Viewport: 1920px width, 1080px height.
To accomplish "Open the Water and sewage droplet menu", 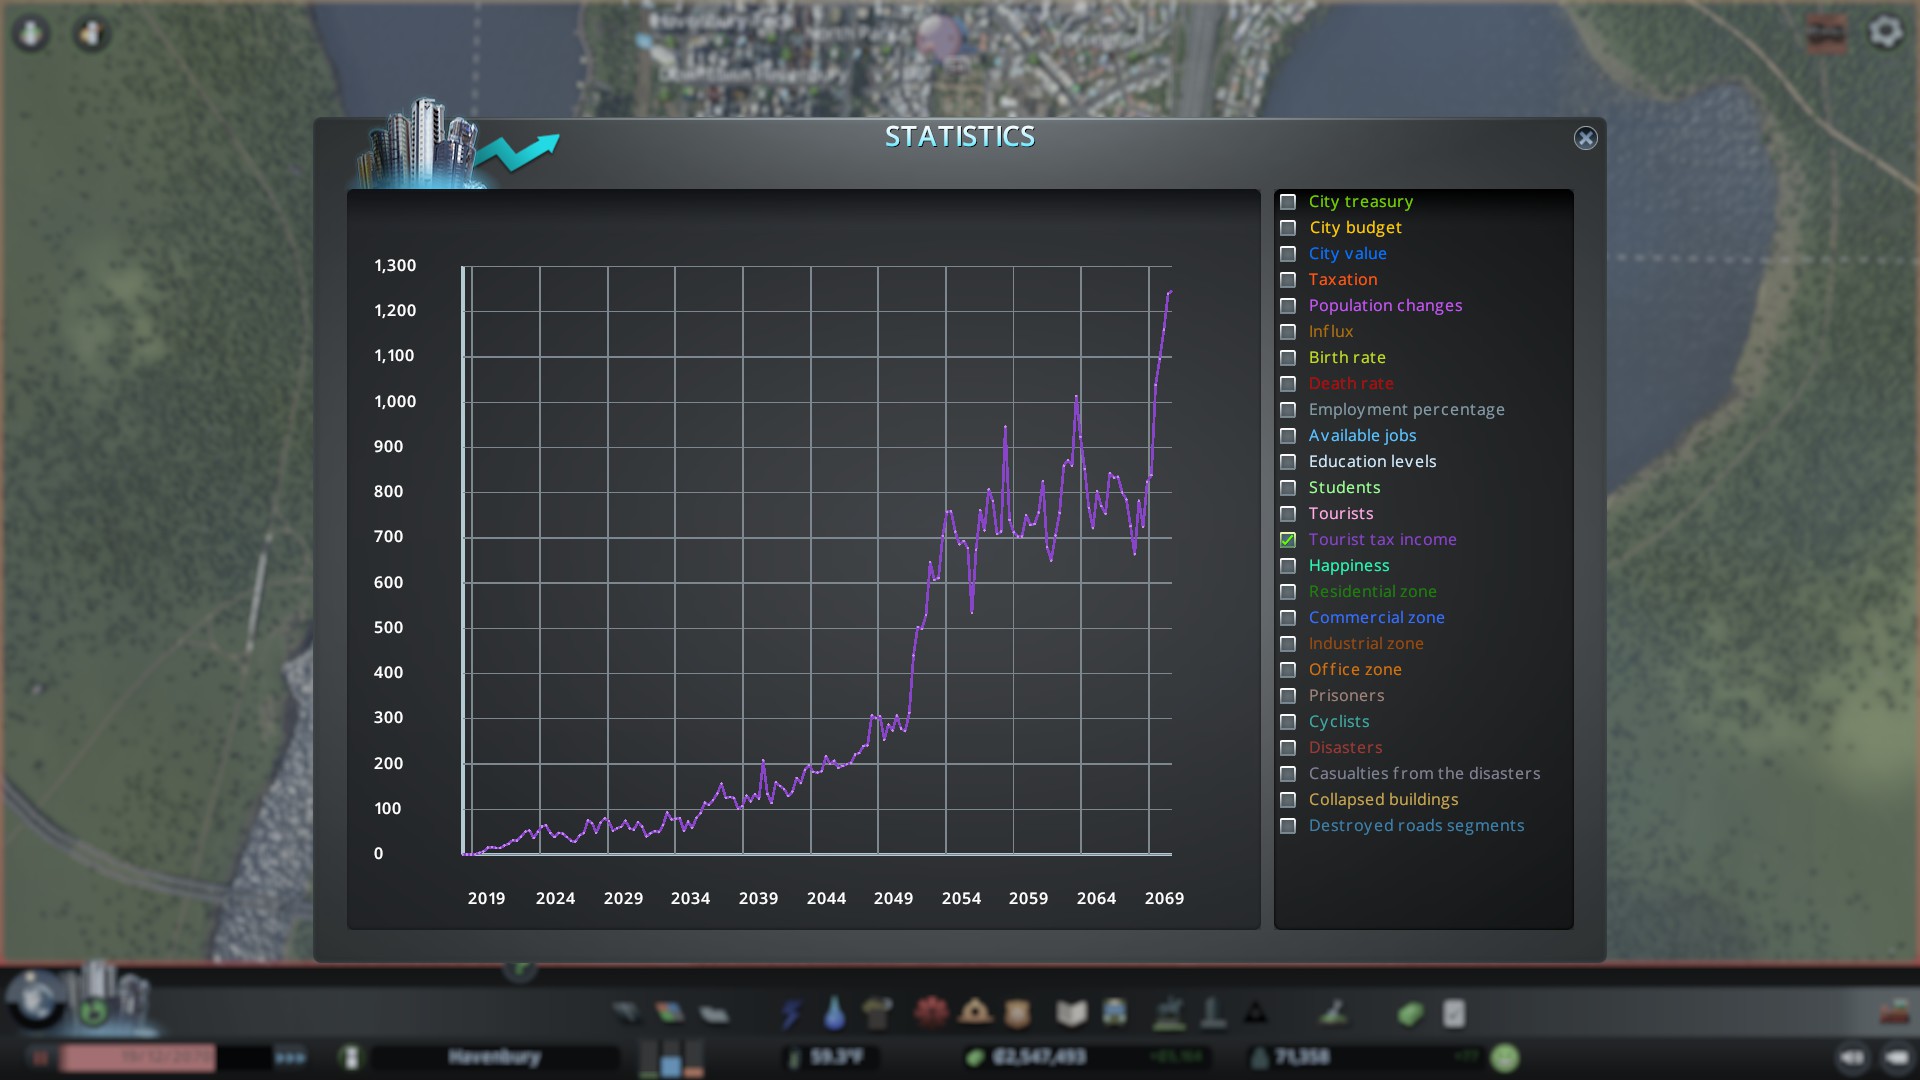I will click(x=834, y=1013).
